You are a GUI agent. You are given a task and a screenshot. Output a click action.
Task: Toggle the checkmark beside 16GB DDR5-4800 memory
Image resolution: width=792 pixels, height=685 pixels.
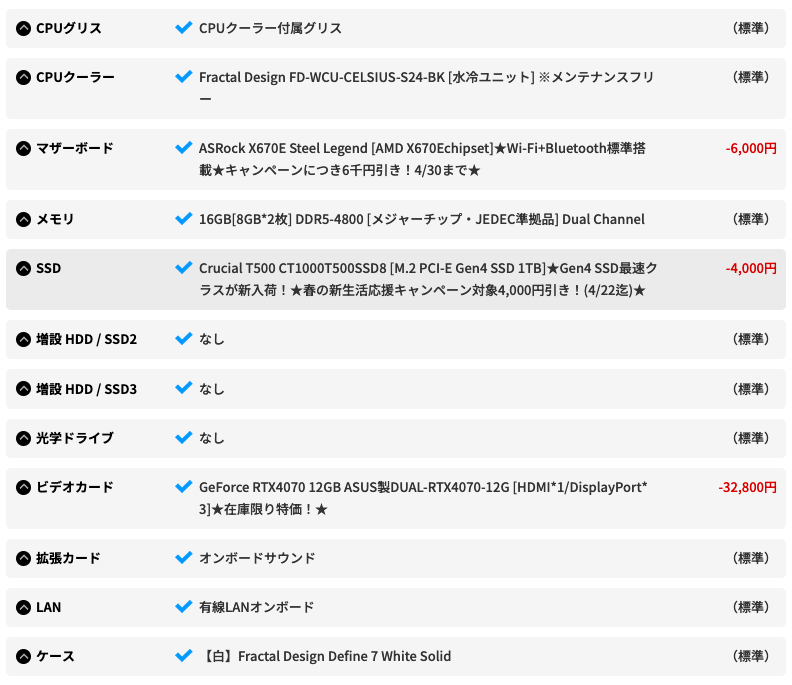click(x=183, y=218)
